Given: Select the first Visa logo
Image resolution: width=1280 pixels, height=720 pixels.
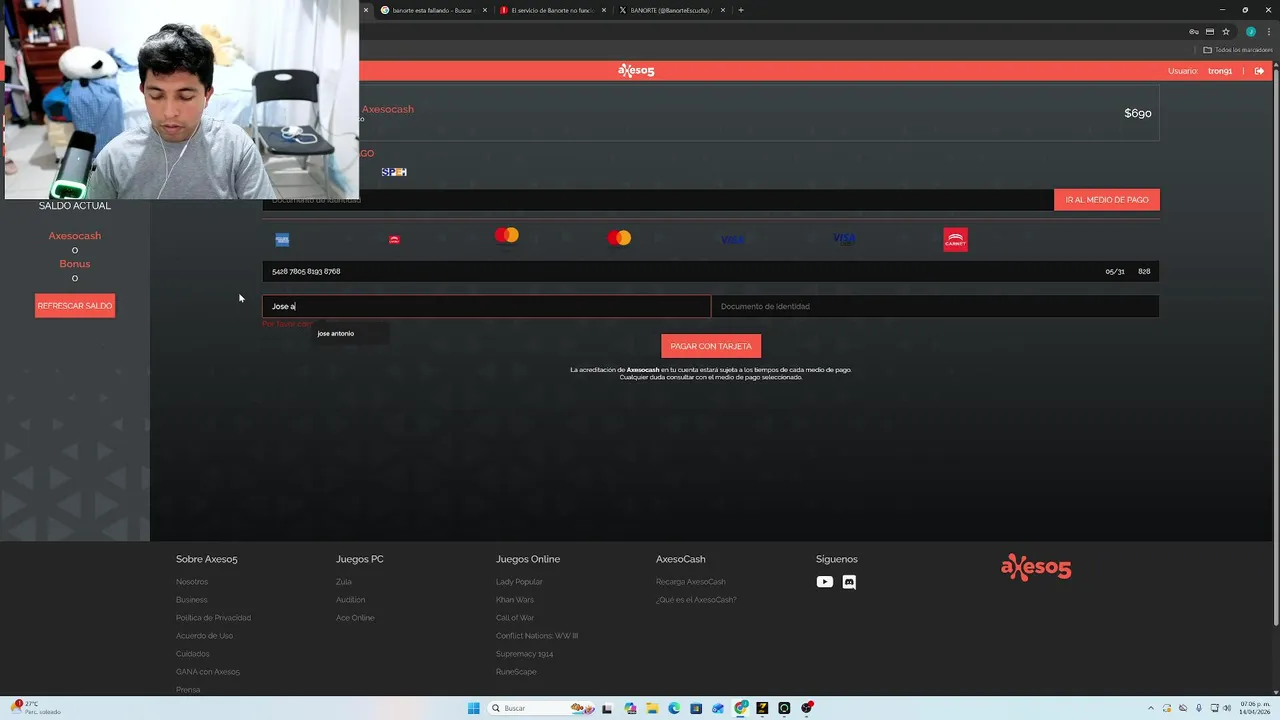Looking at the screenshot, I should [x=732, y=240].
